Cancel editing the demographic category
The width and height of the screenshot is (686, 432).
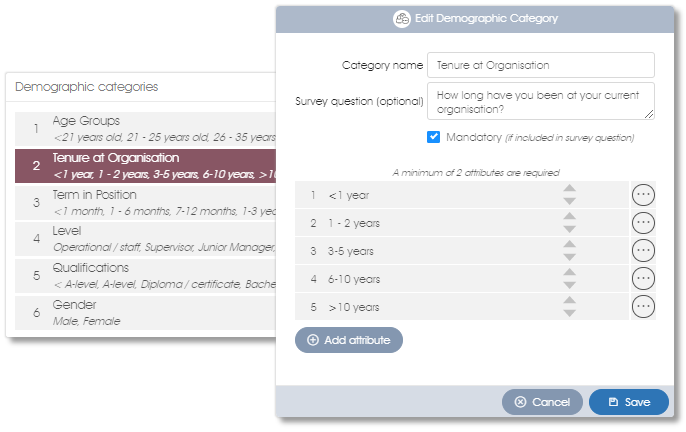(542, 402)
